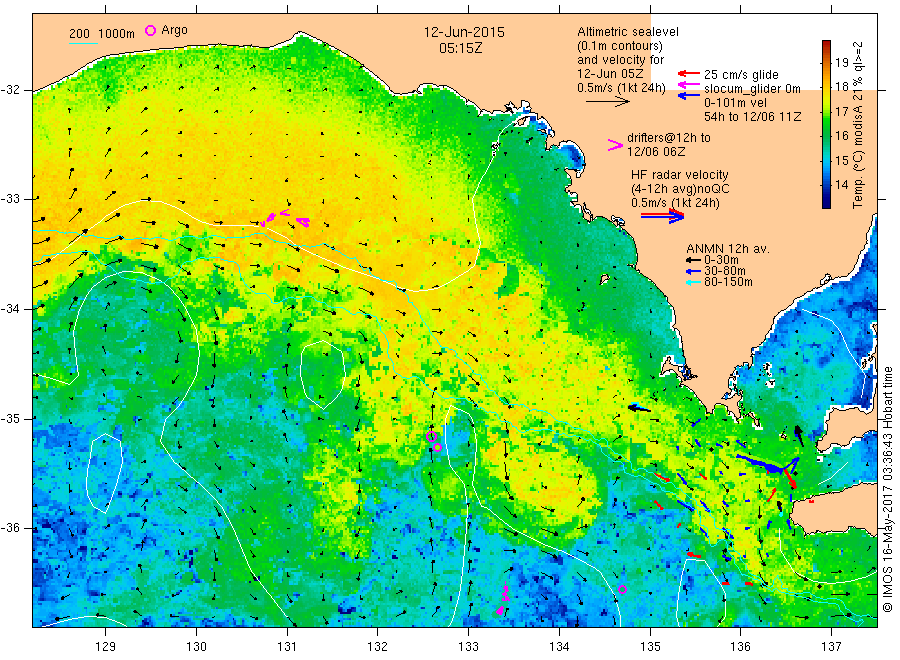Click the "25 cm/s glide" label
The height and width of the screenshot is (660, 900).
tap(741, 75)
